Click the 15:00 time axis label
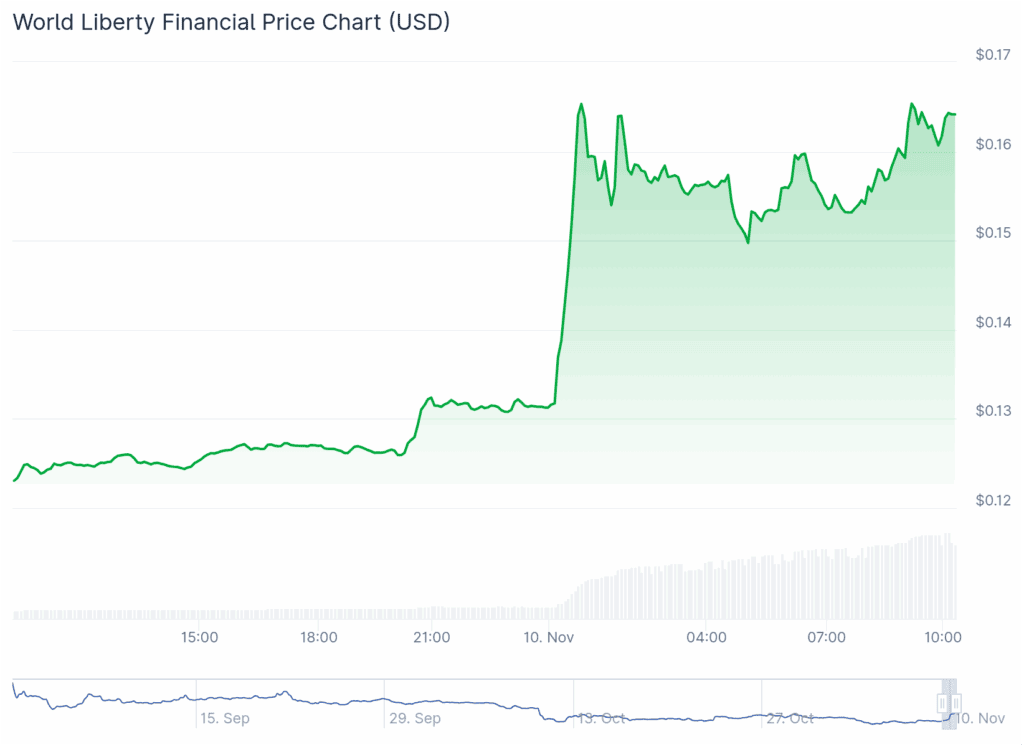1024x747 pixels. 199,637
